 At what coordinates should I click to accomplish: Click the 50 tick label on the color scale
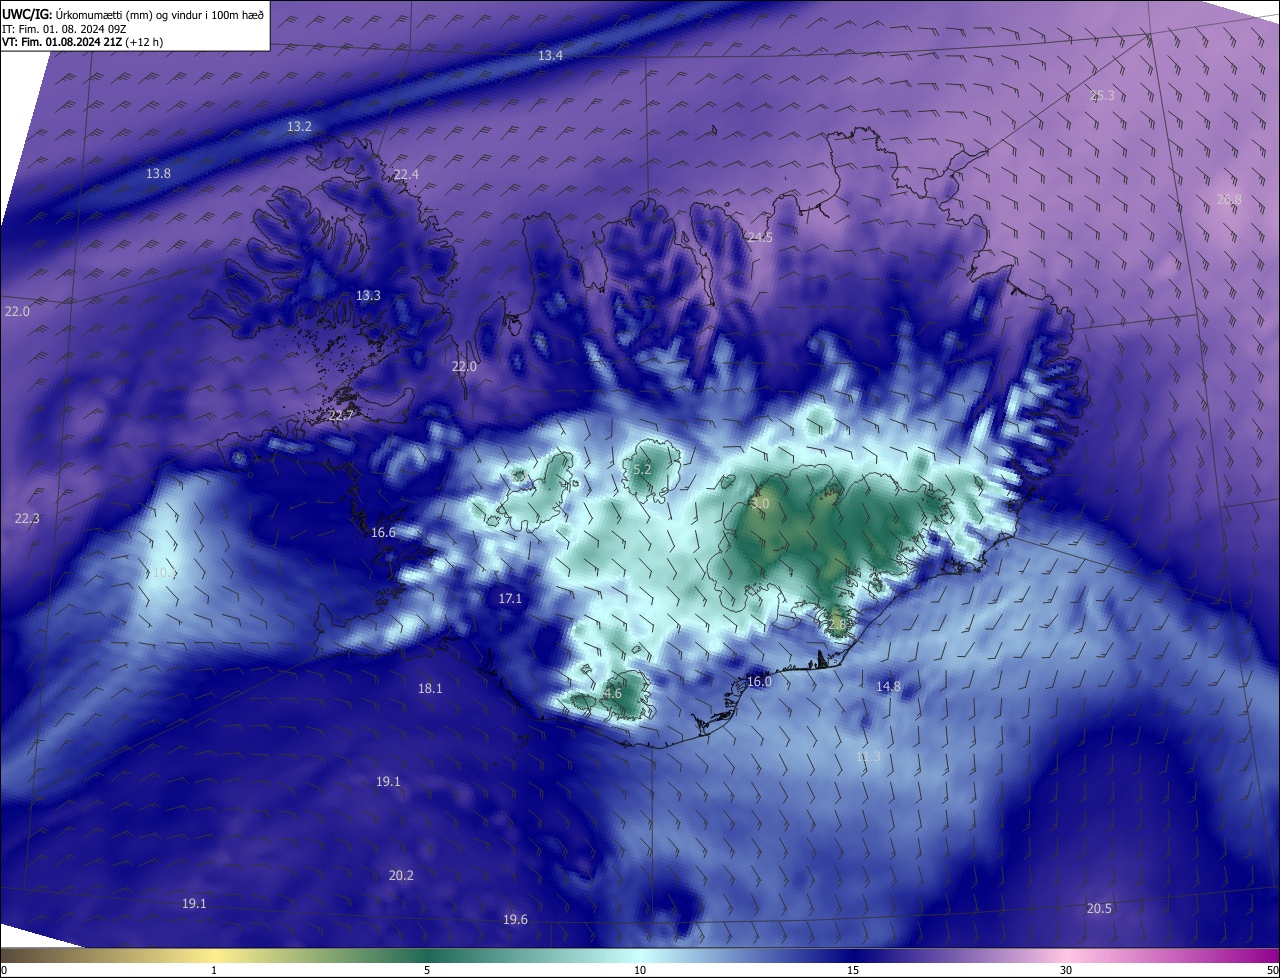point(1272,971)
